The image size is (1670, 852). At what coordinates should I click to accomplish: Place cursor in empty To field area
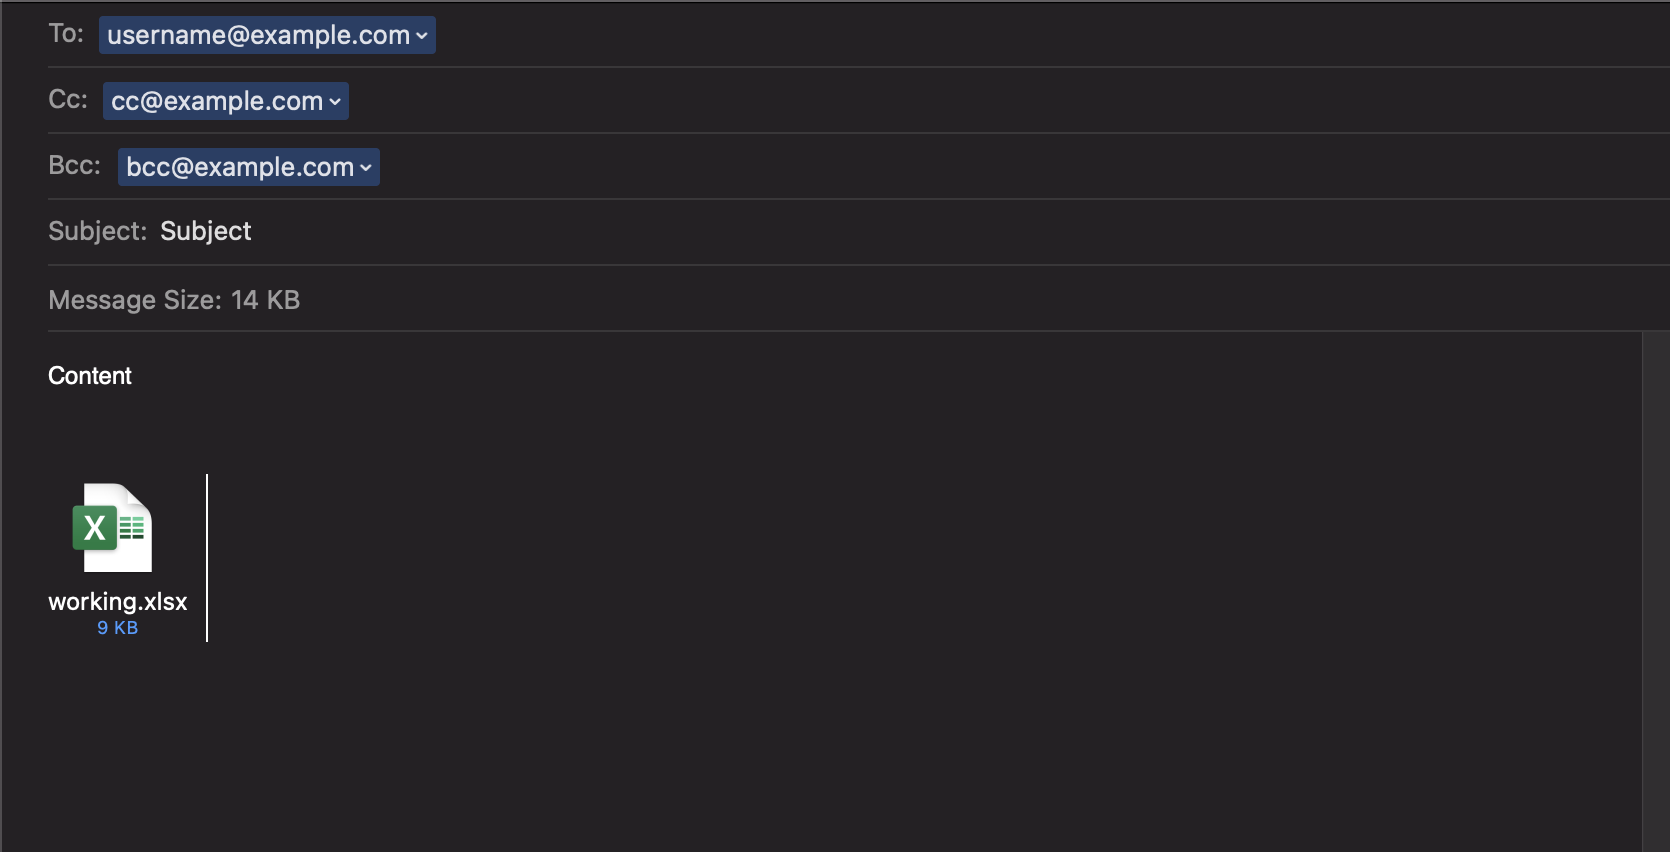tap(1050, 35)
